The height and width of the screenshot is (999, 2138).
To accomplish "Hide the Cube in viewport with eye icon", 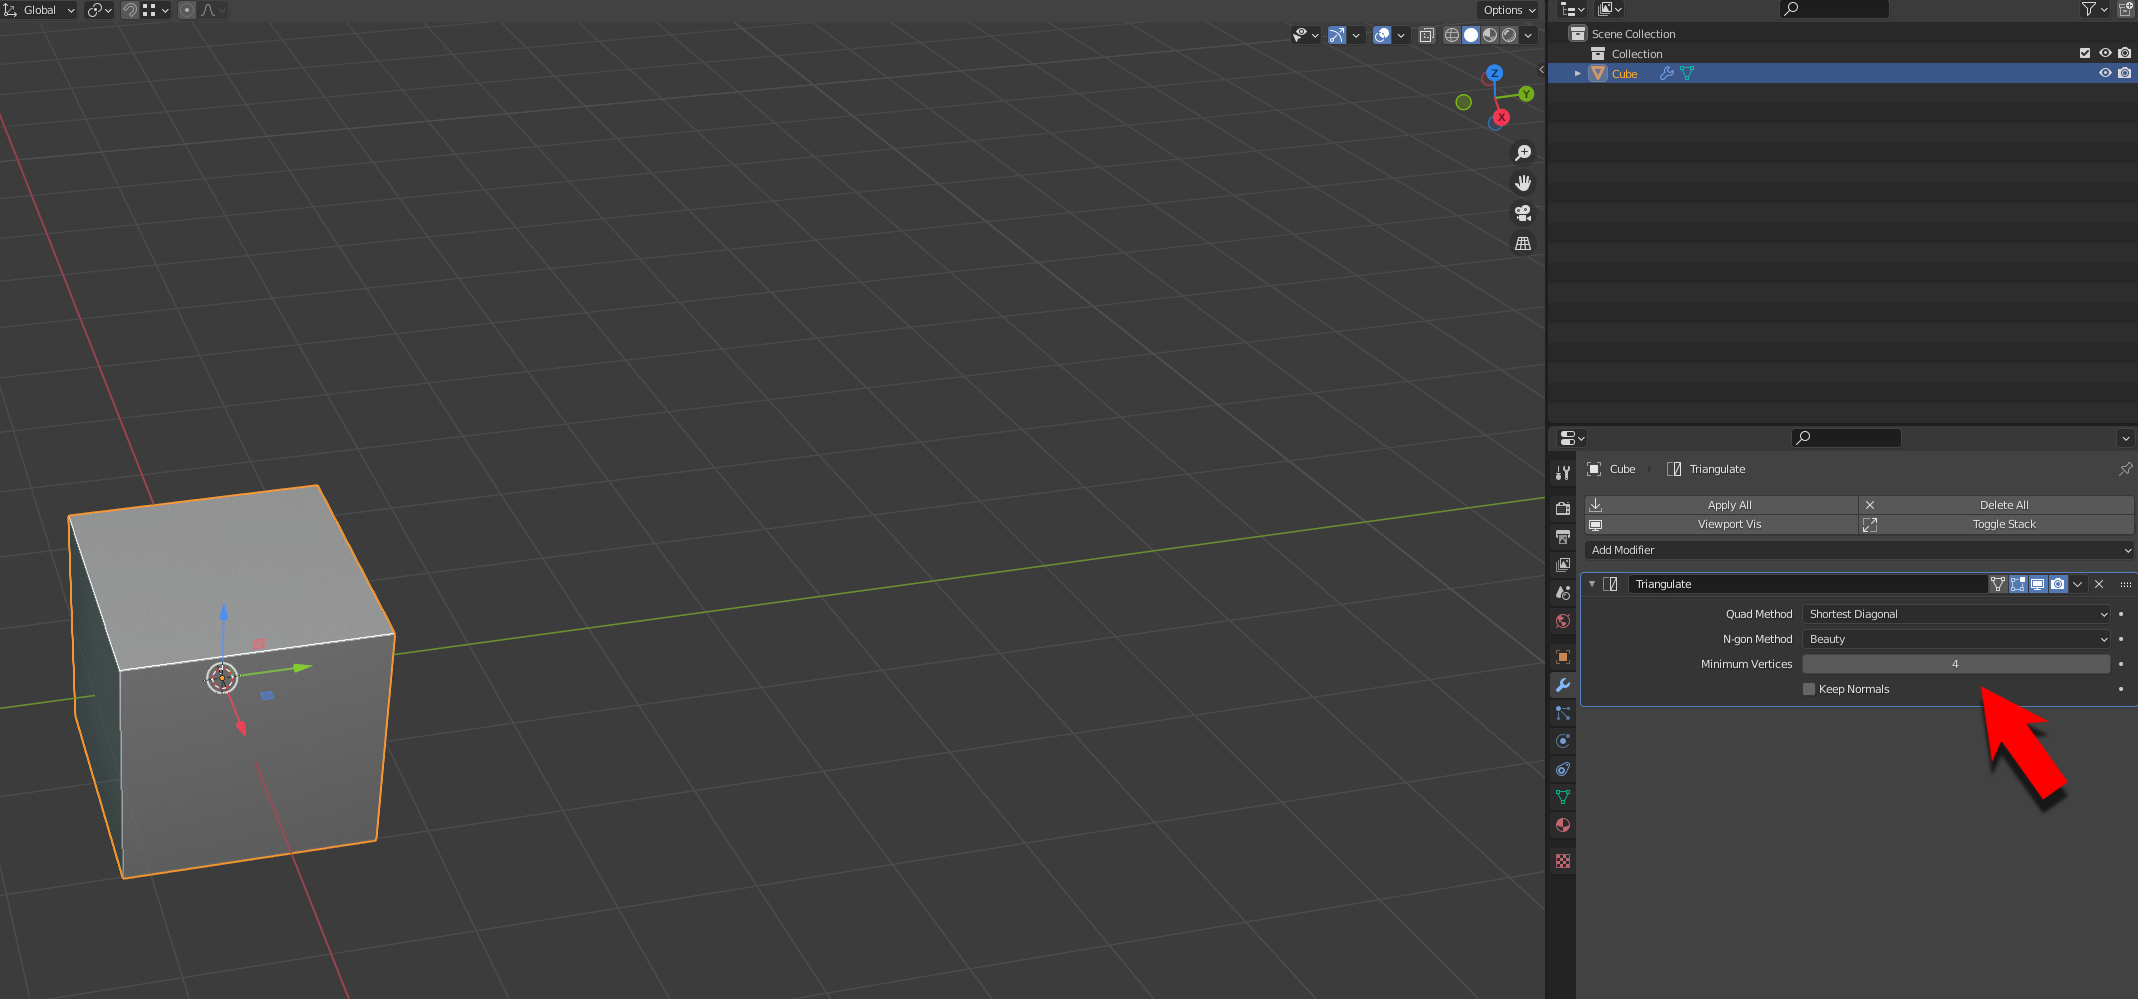I will (2104, 73).
